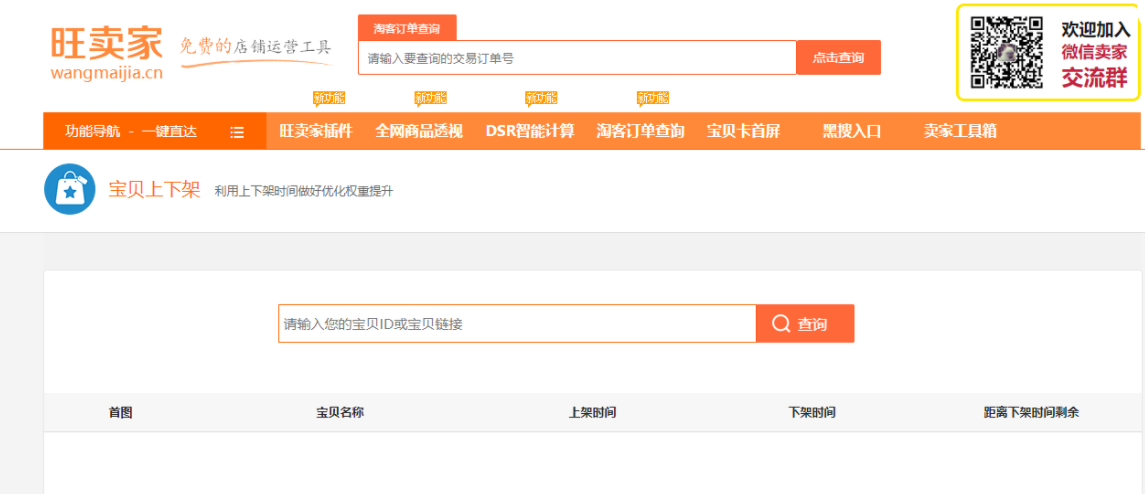The width and height of the screenshot is (1145, 494).
Task: Click 新功能 badge above 全网商品透视
Action: pyautogui.click(x=430, y=98)
